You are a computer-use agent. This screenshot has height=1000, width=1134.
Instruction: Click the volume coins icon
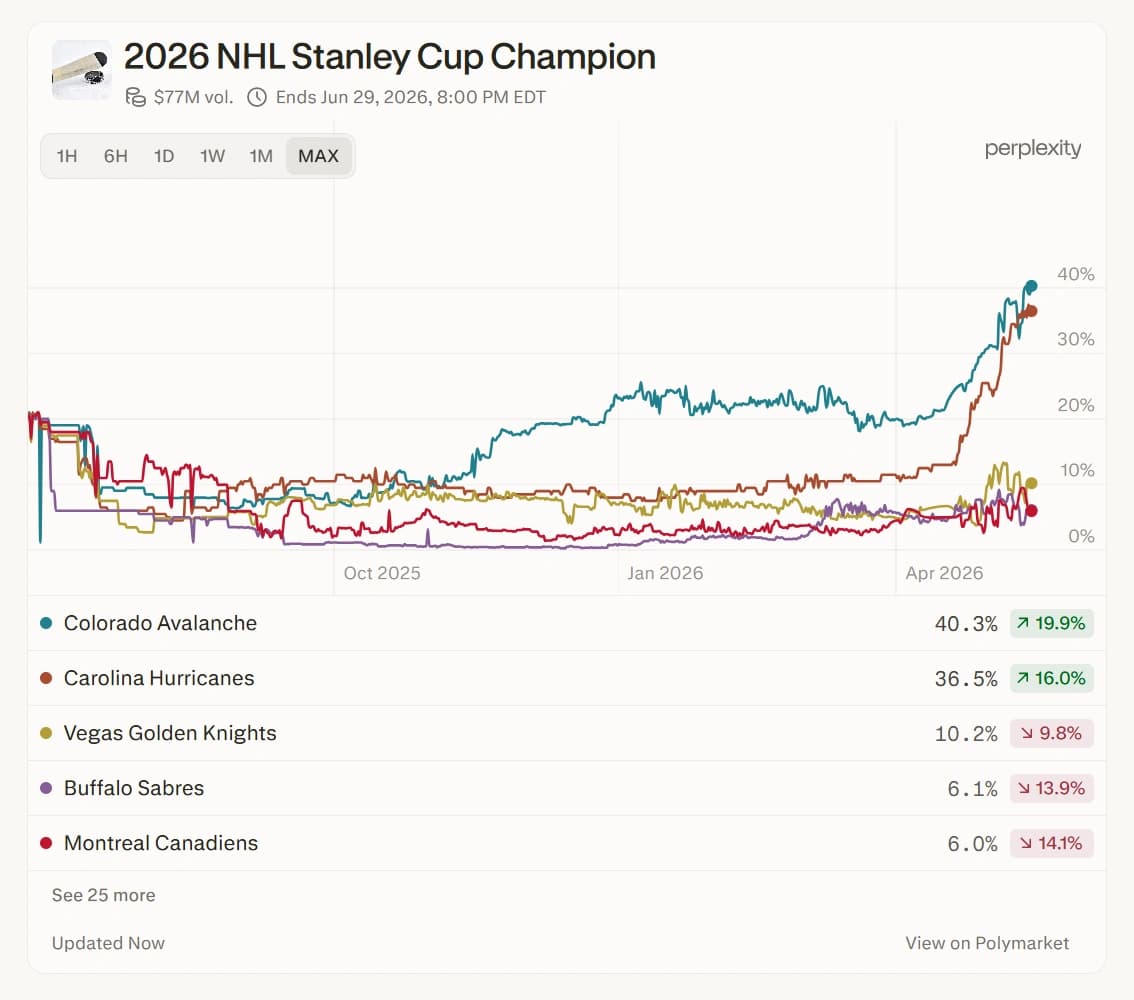pos(135,97)
